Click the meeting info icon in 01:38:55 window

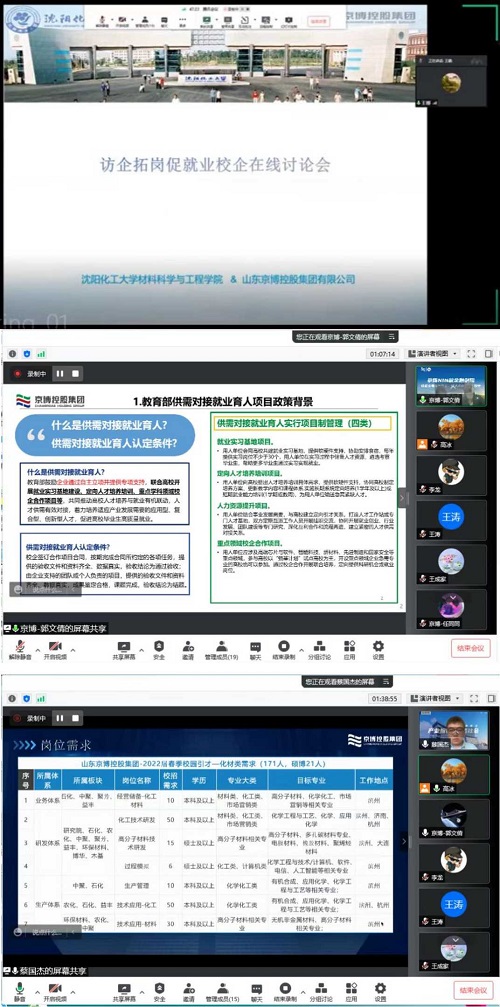click(11, 698)
